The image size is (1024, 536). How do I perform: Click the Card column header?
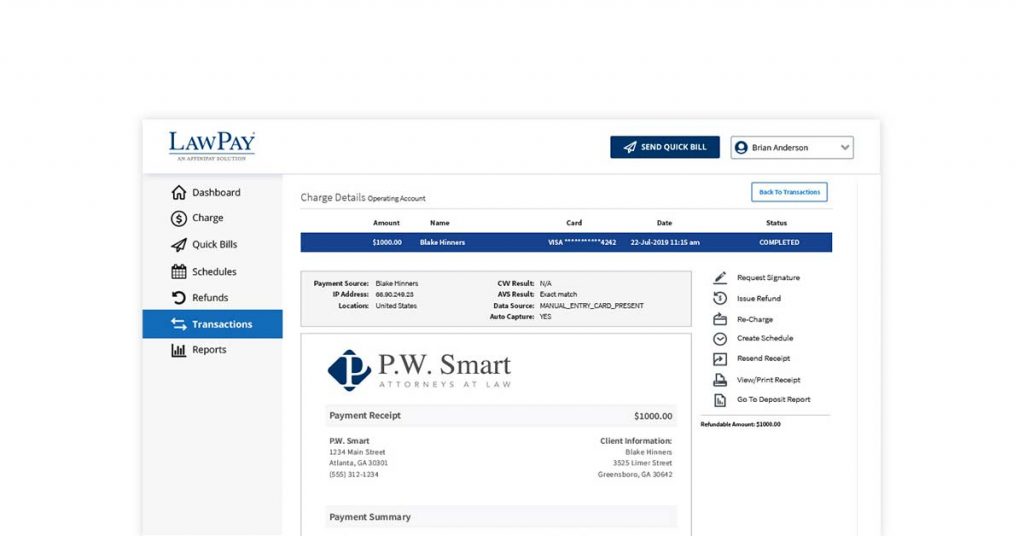click(574, 223)
